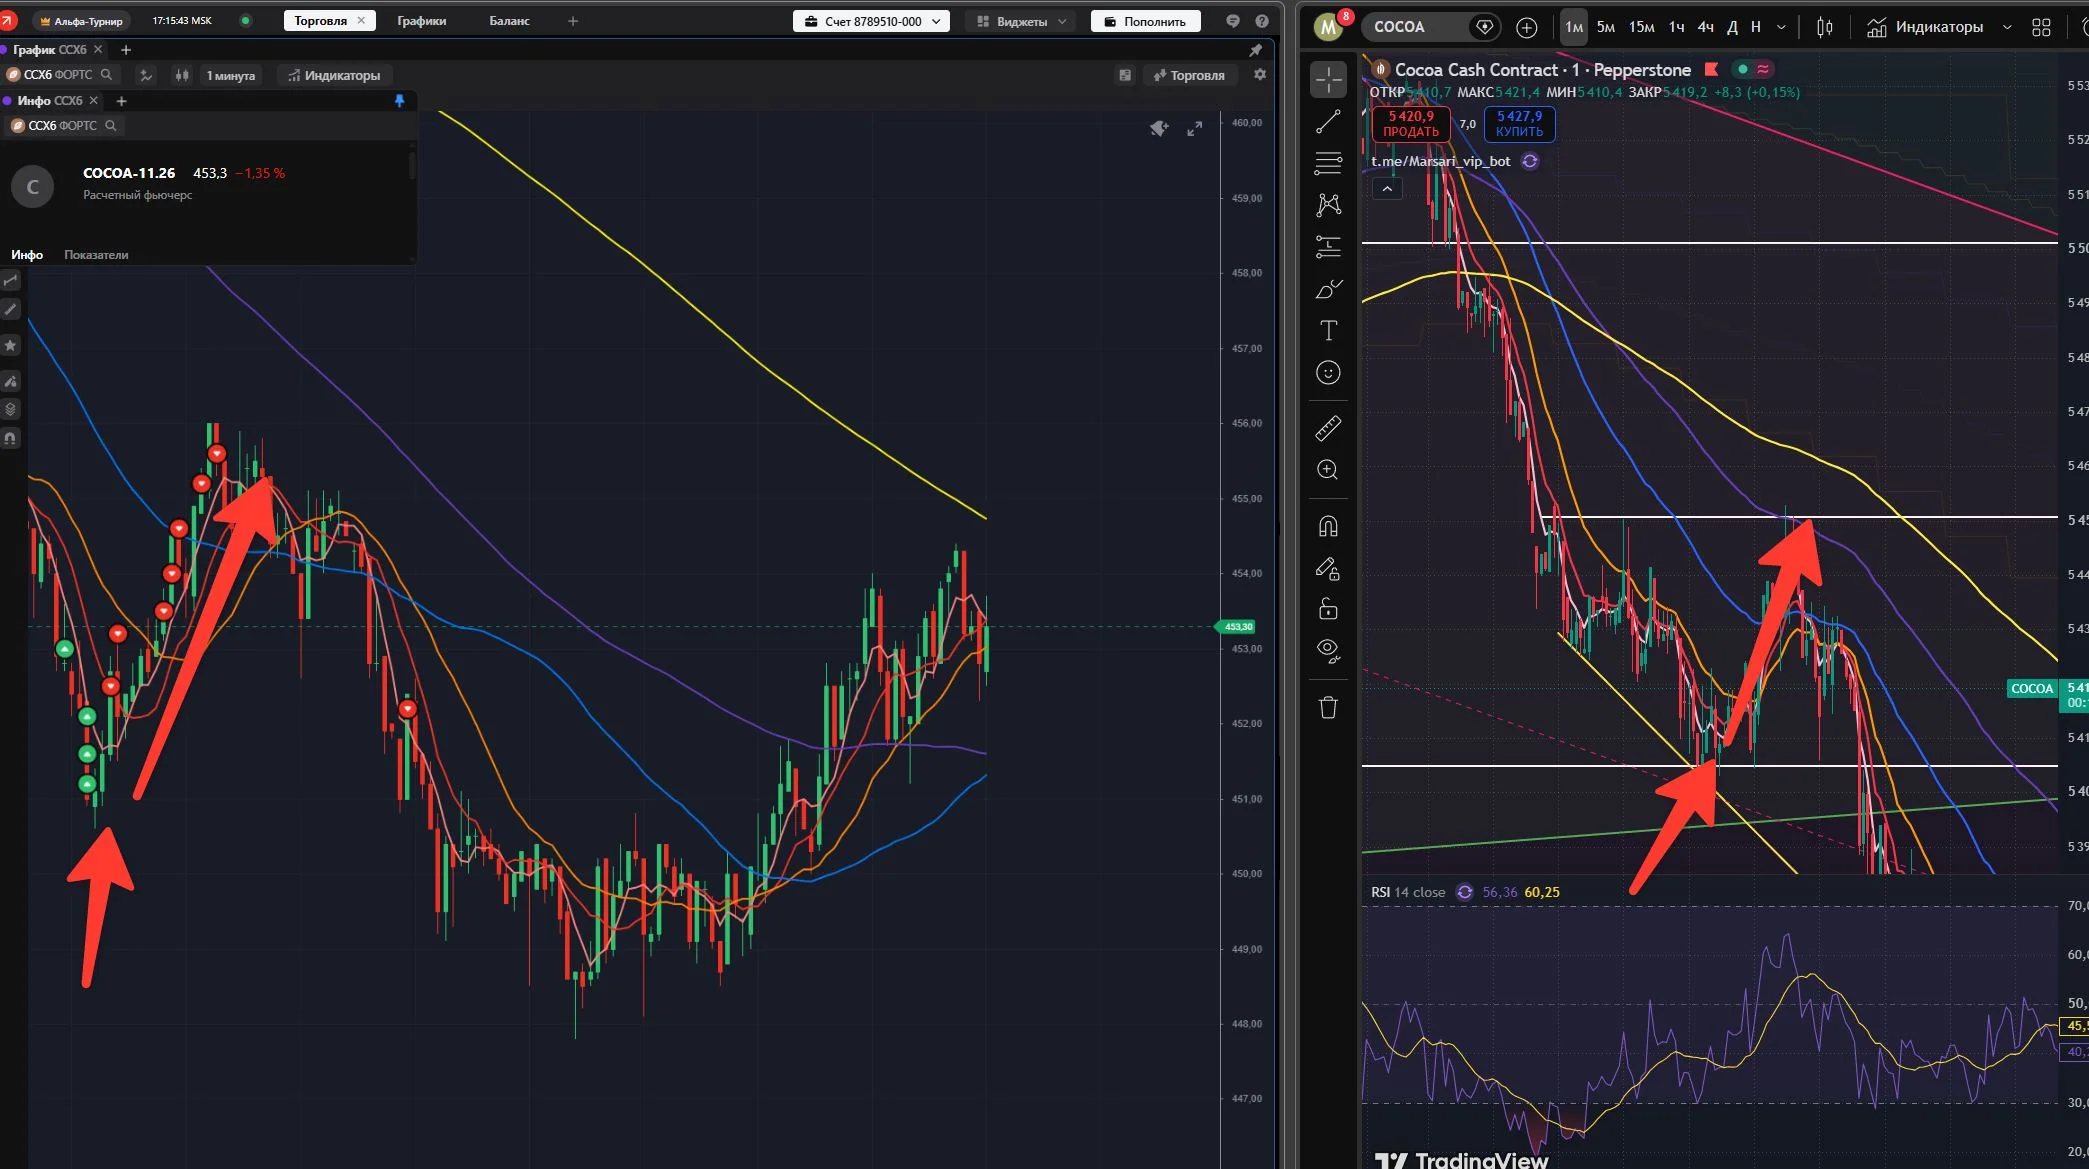Open the Fibonacci retracement tools
Viewport: 2089px width, 1169px height.
[x=1328, y=163]
